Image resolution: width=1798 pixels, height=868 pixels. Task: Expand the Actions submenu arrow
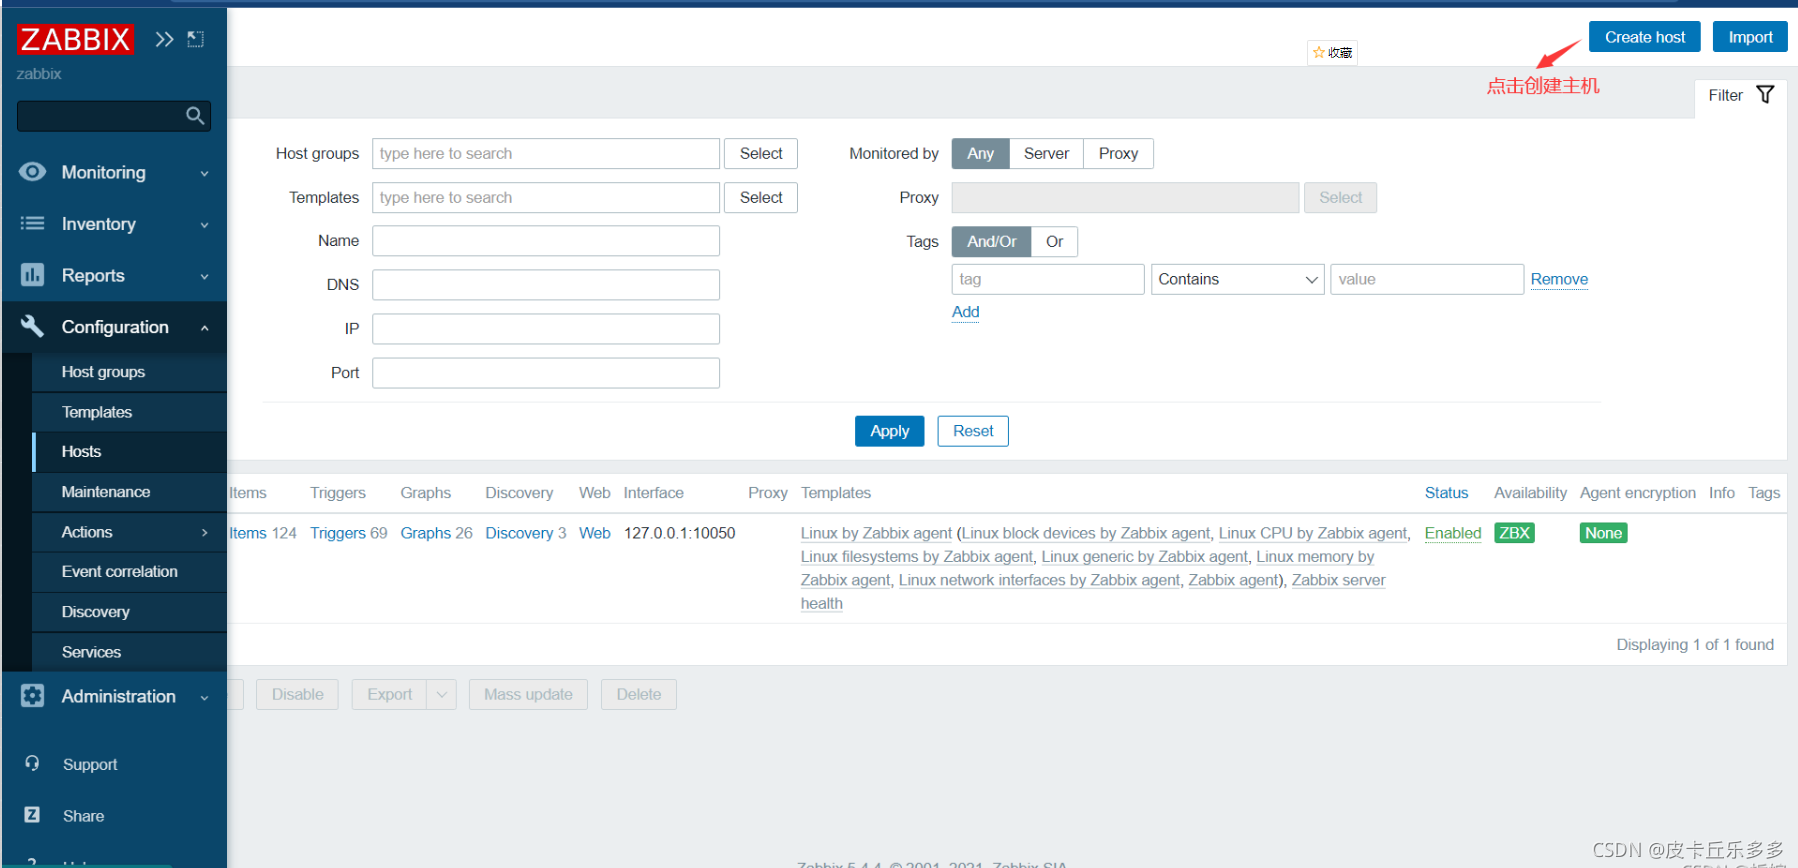204,533
